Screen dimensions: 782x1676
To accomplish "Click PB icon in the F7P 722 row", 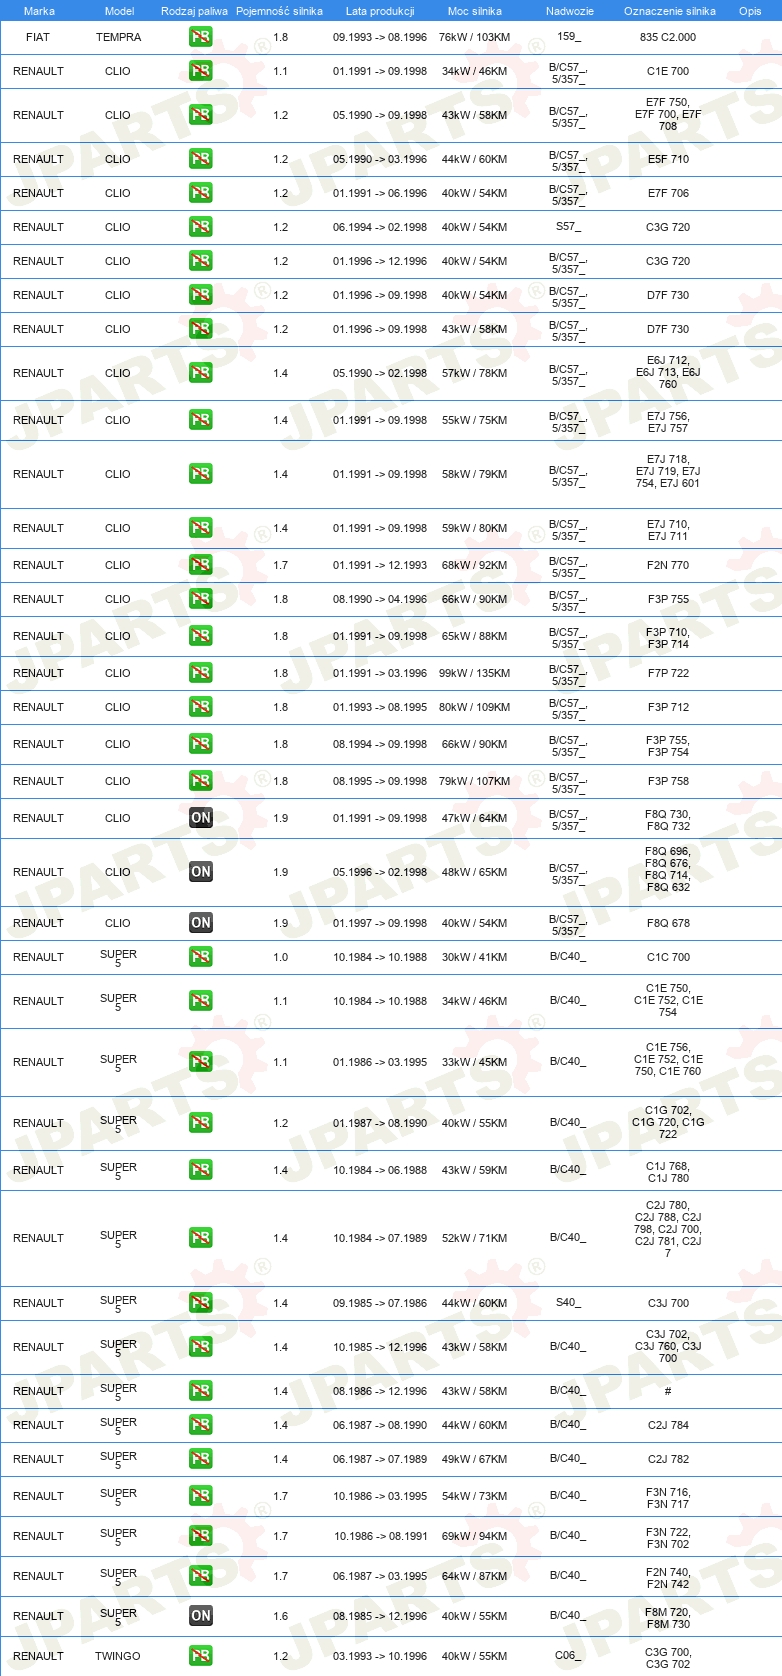I will point(201,673).
